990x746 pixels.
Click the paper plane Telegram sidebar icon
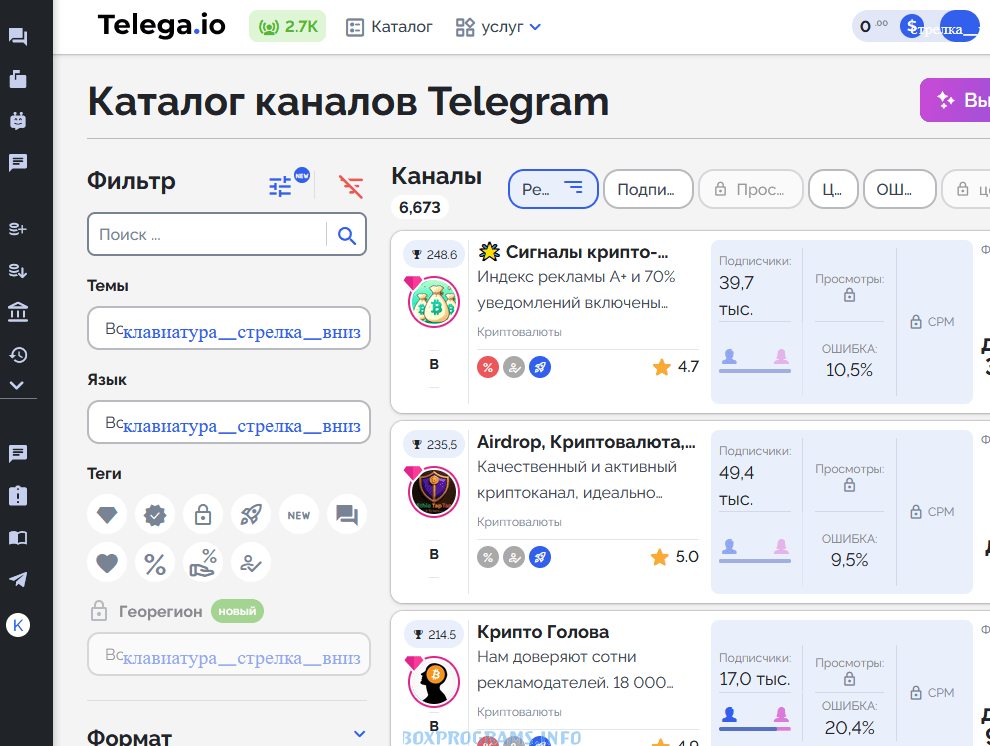coord(18,580)
